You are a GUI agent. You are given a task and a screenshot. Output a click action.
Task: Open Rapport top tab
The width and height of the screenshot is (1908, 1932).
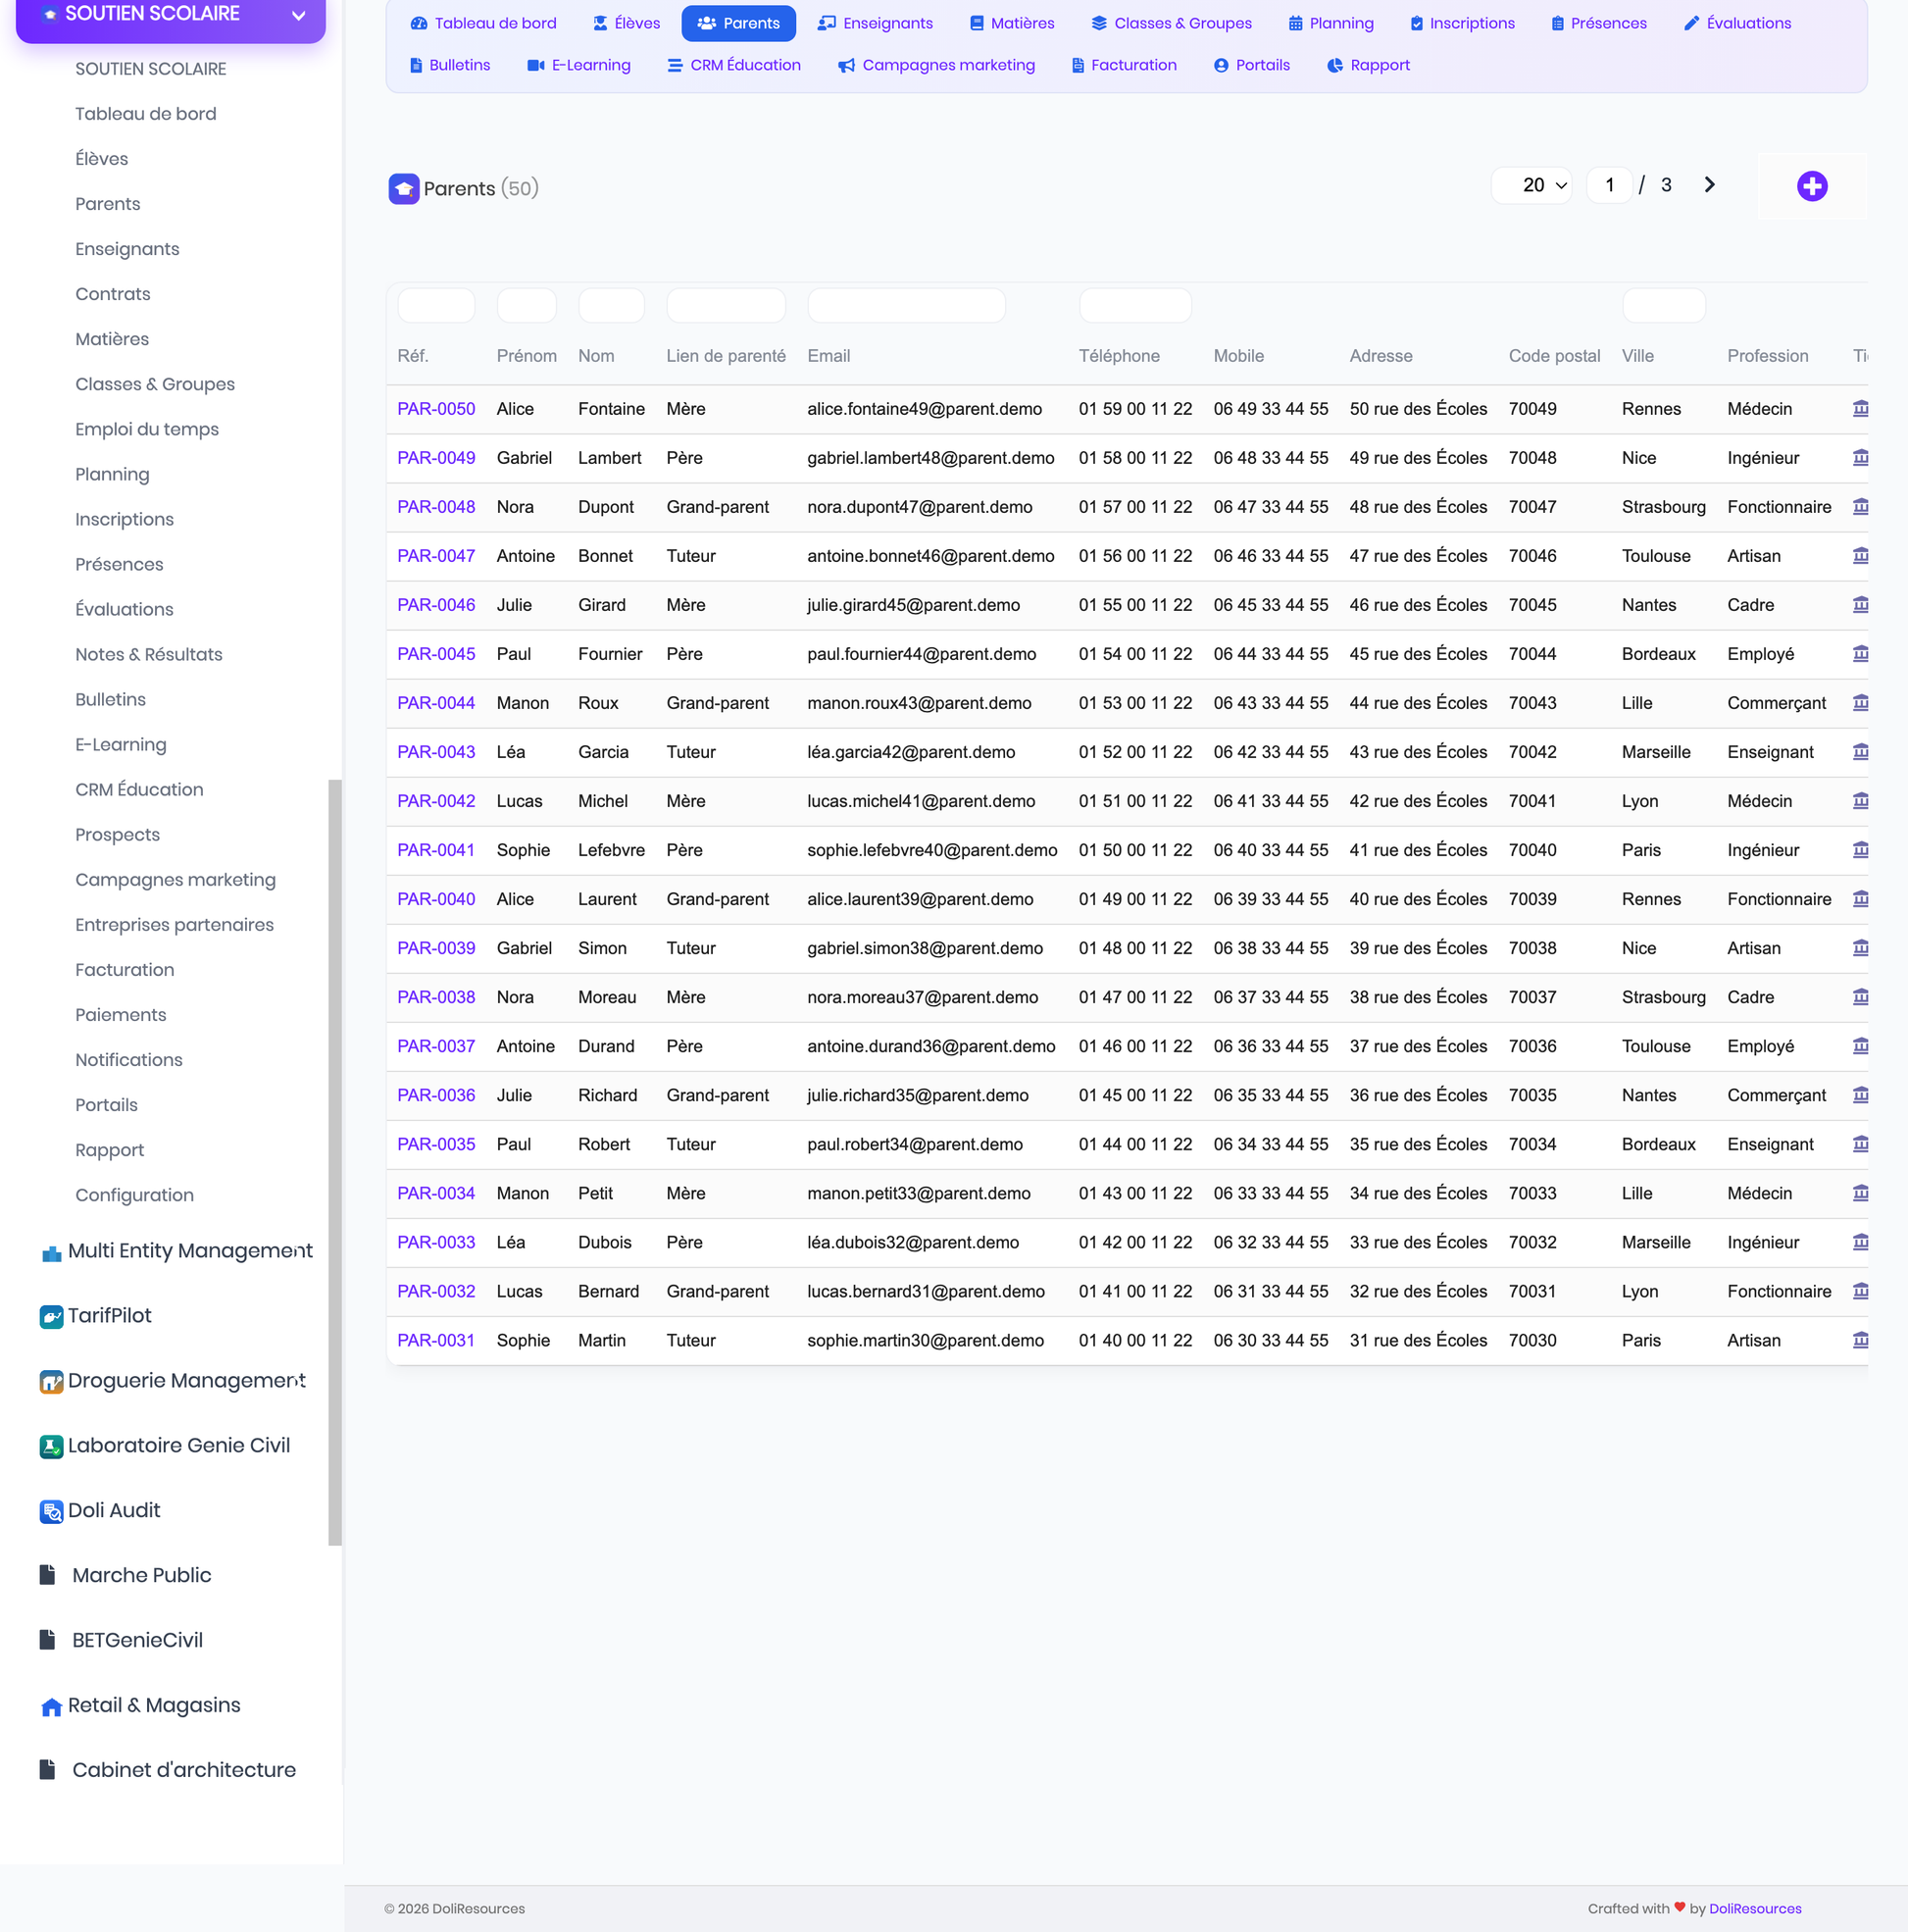(x=1368, y=65)
